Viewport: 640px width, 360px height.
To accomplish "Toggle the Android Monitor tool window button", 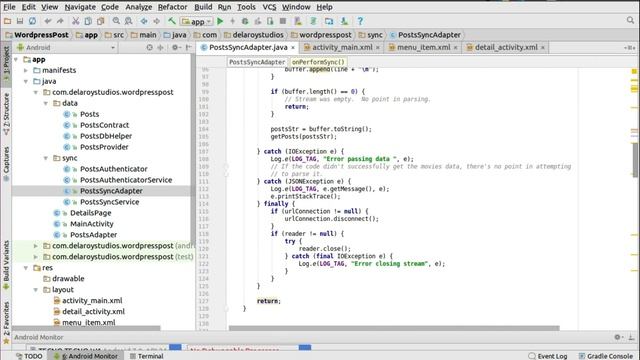I will pyautogui.click(x=86, y=356).
